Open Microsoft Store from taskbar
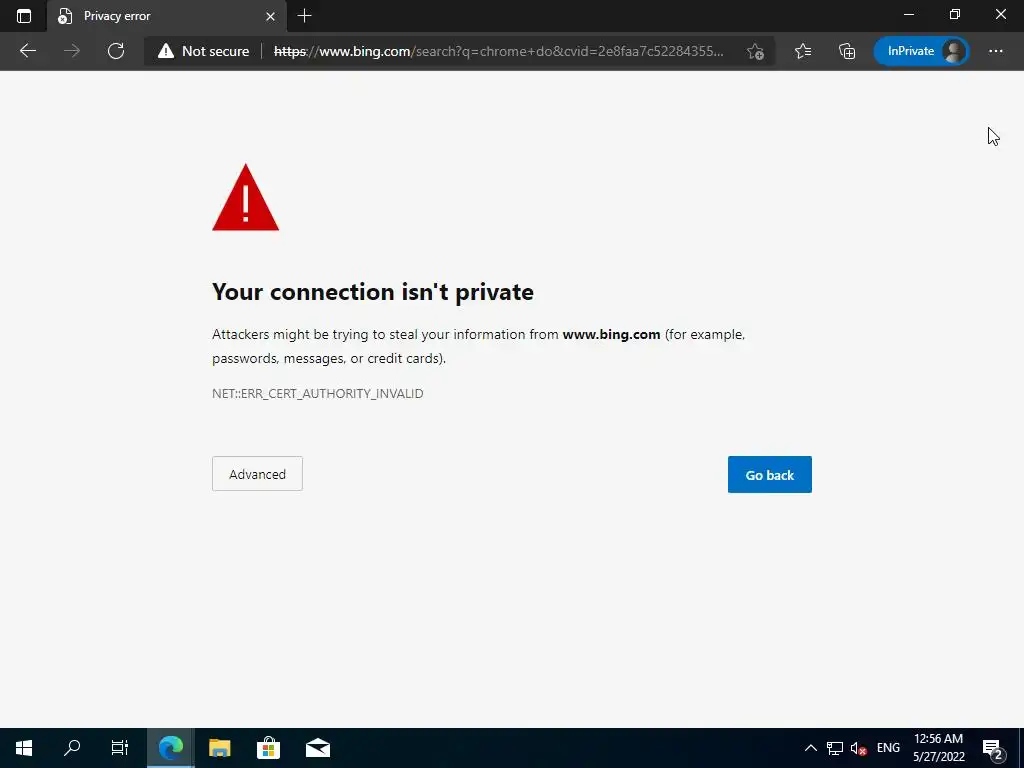1024x768 pixels. (x=268, y=748)
